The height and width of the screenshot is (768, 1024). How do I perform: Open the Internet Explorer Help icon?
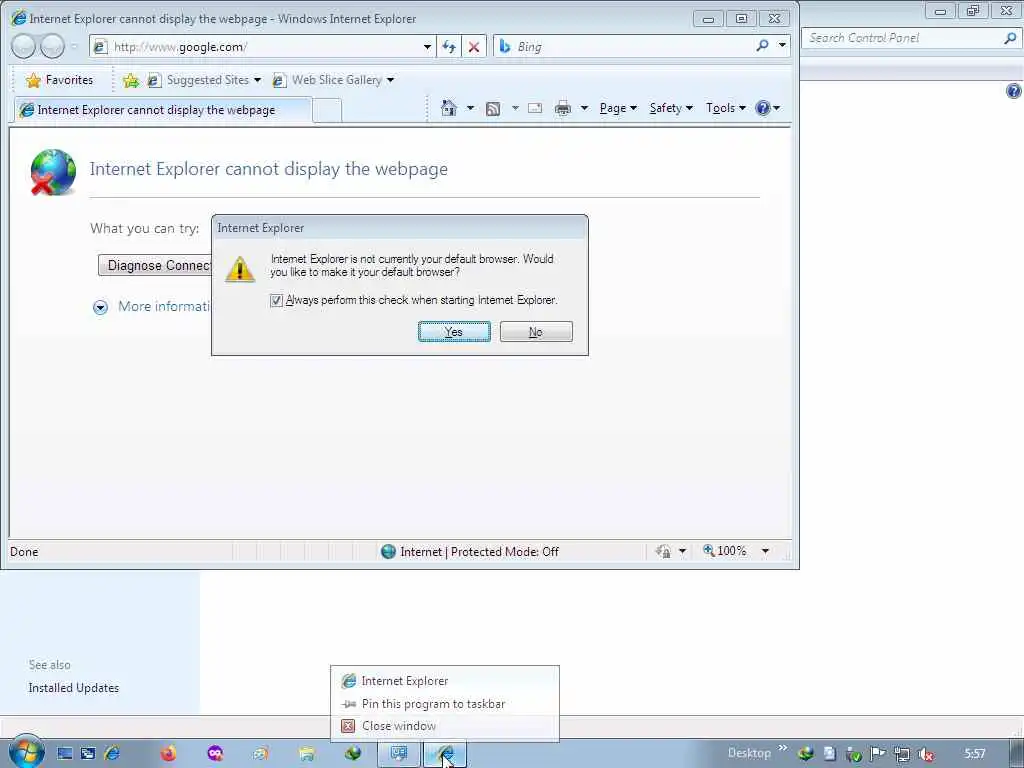coord(762,108)
